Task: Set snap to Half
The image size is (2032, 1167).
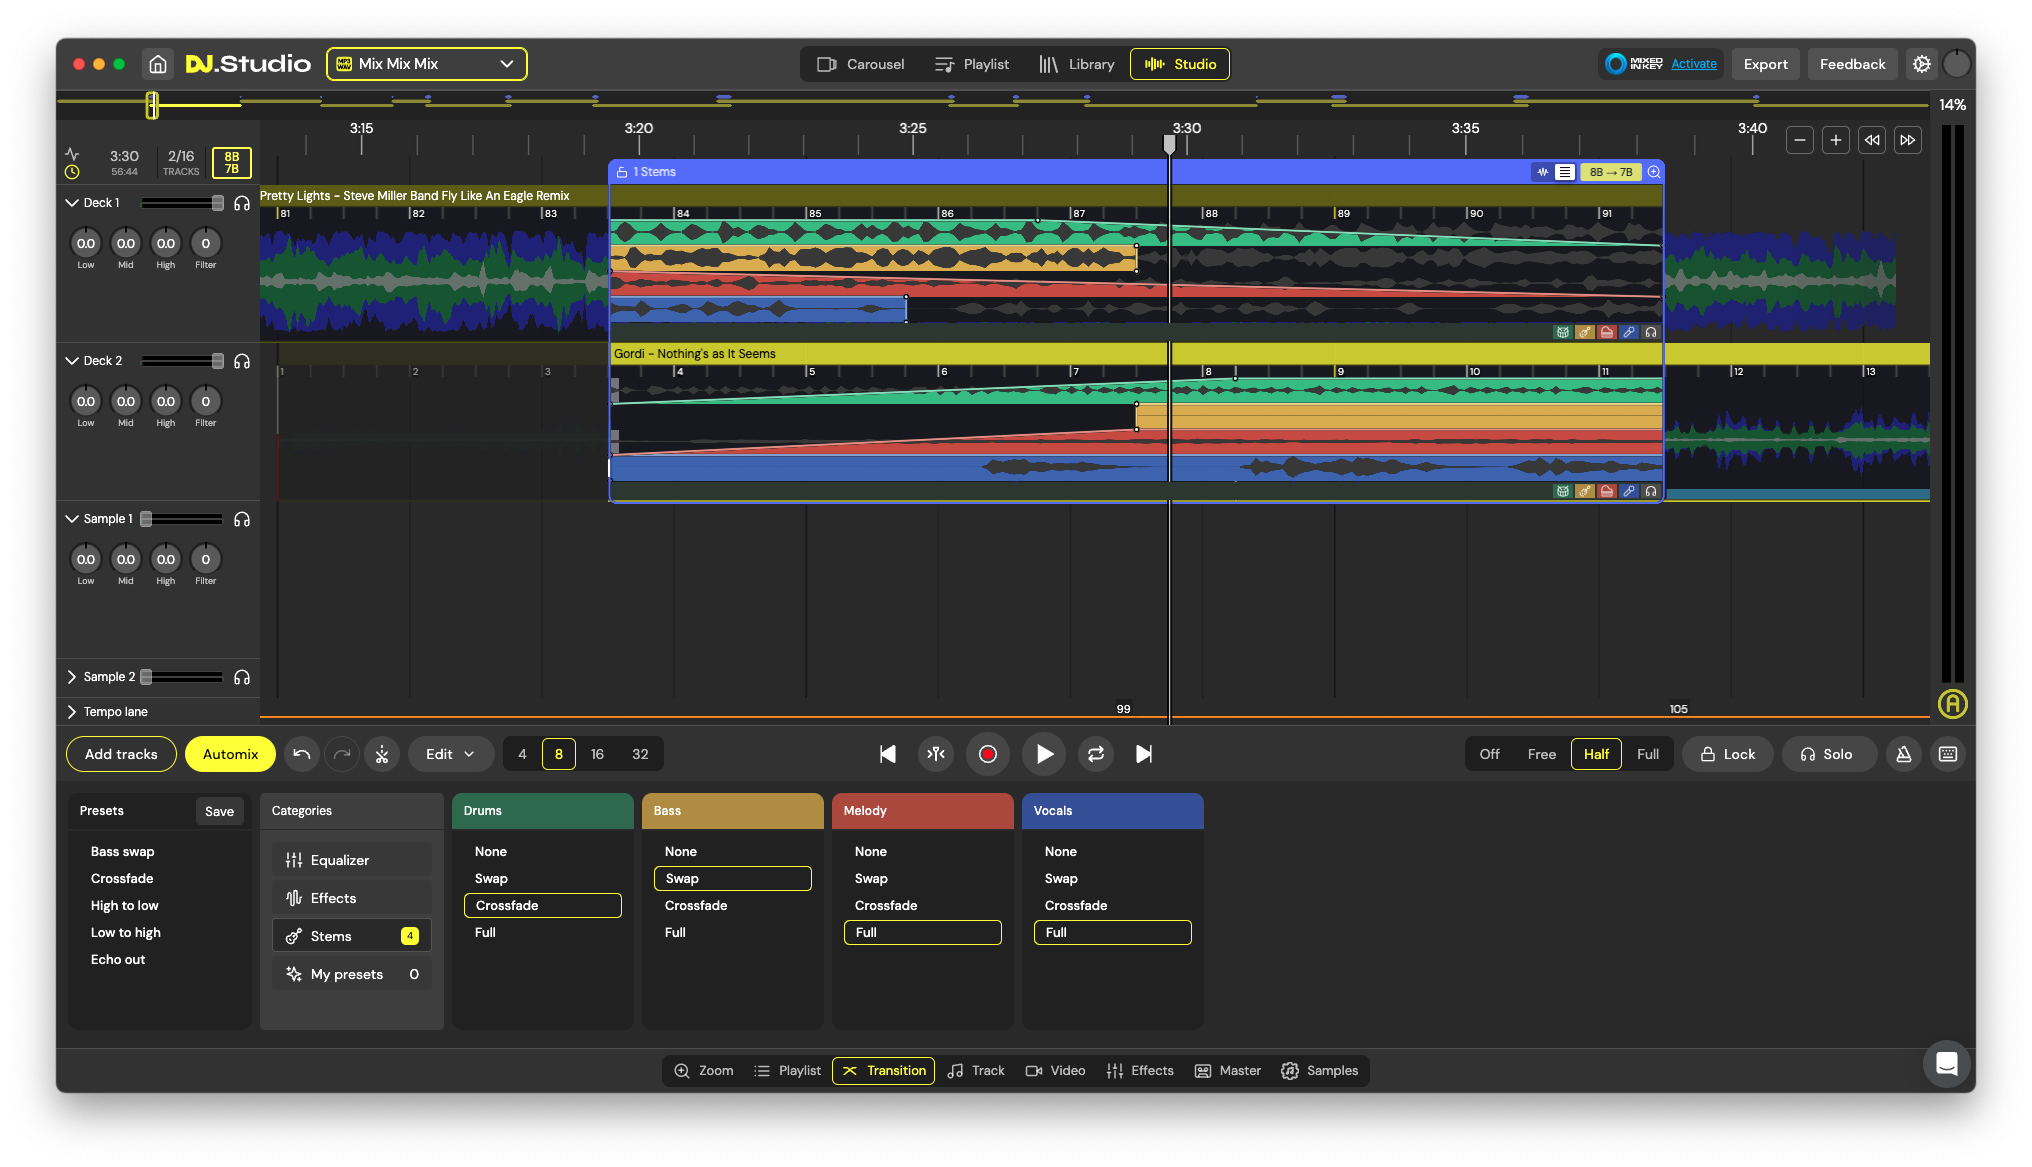Action: click(1596, 754)
